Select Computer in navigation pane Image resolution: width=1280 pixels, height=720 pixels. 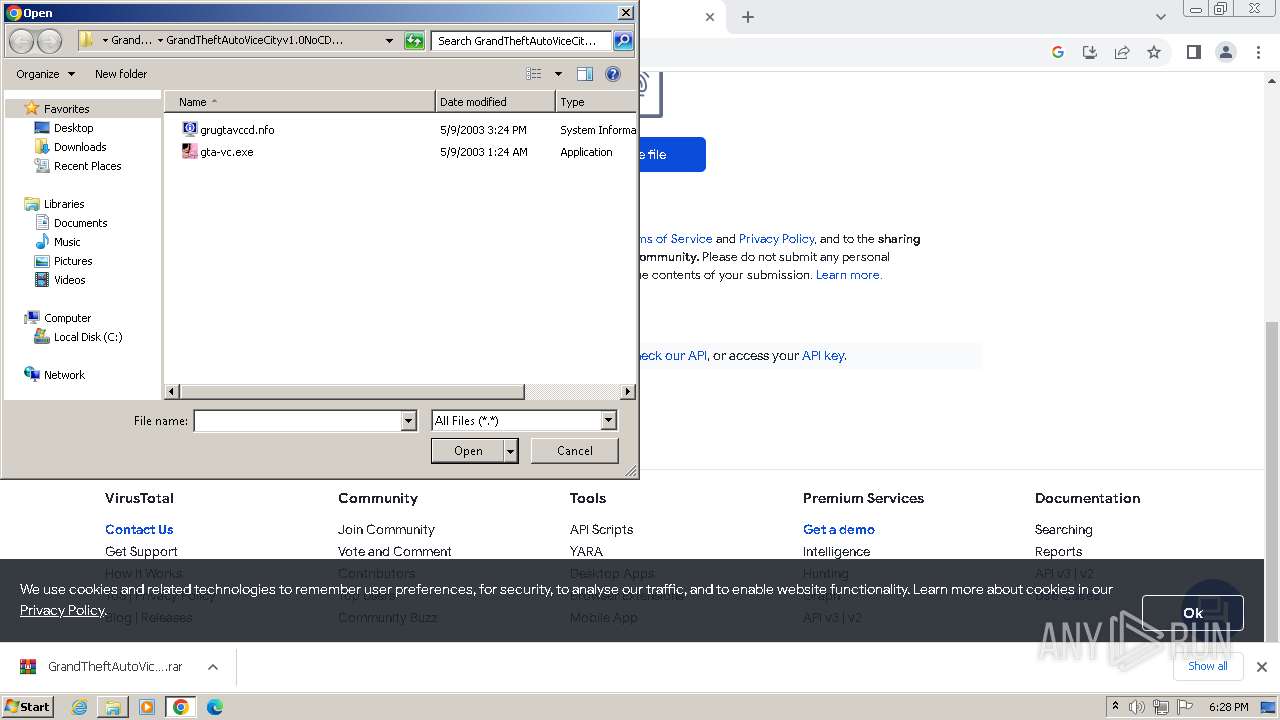[x=67, y=318]
